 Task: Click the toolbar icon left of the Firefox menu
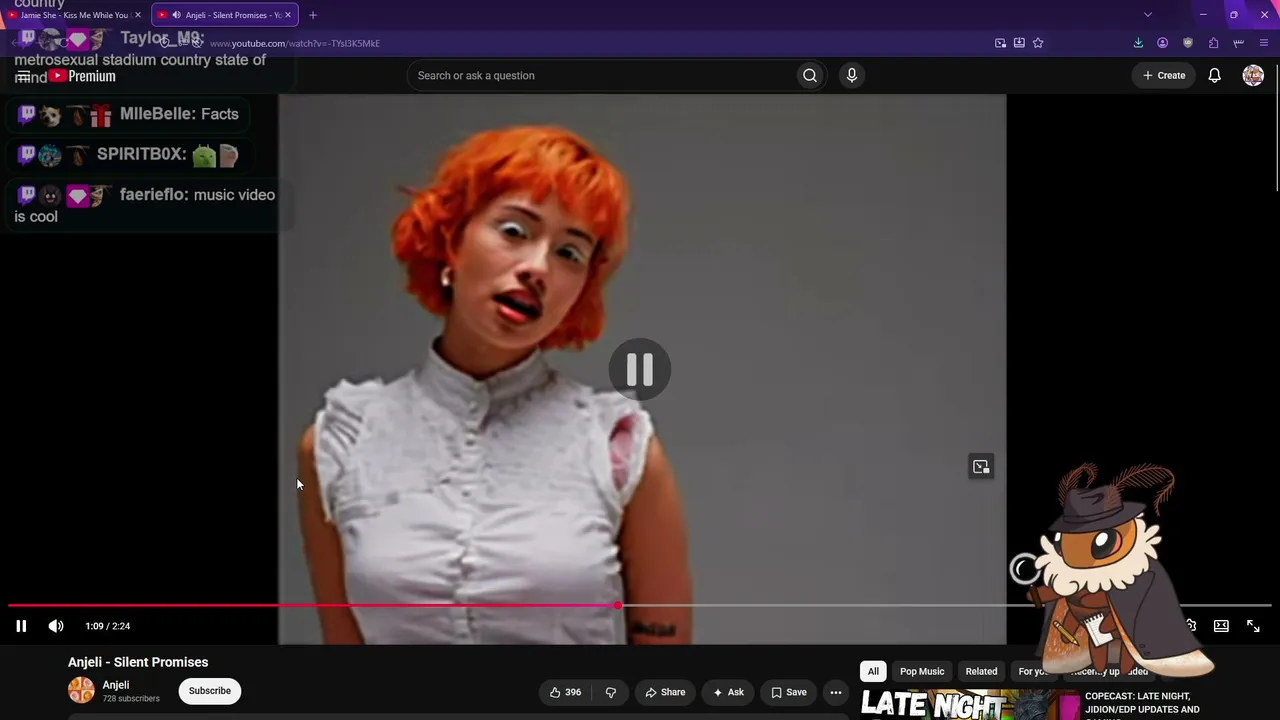point(1239,43)
